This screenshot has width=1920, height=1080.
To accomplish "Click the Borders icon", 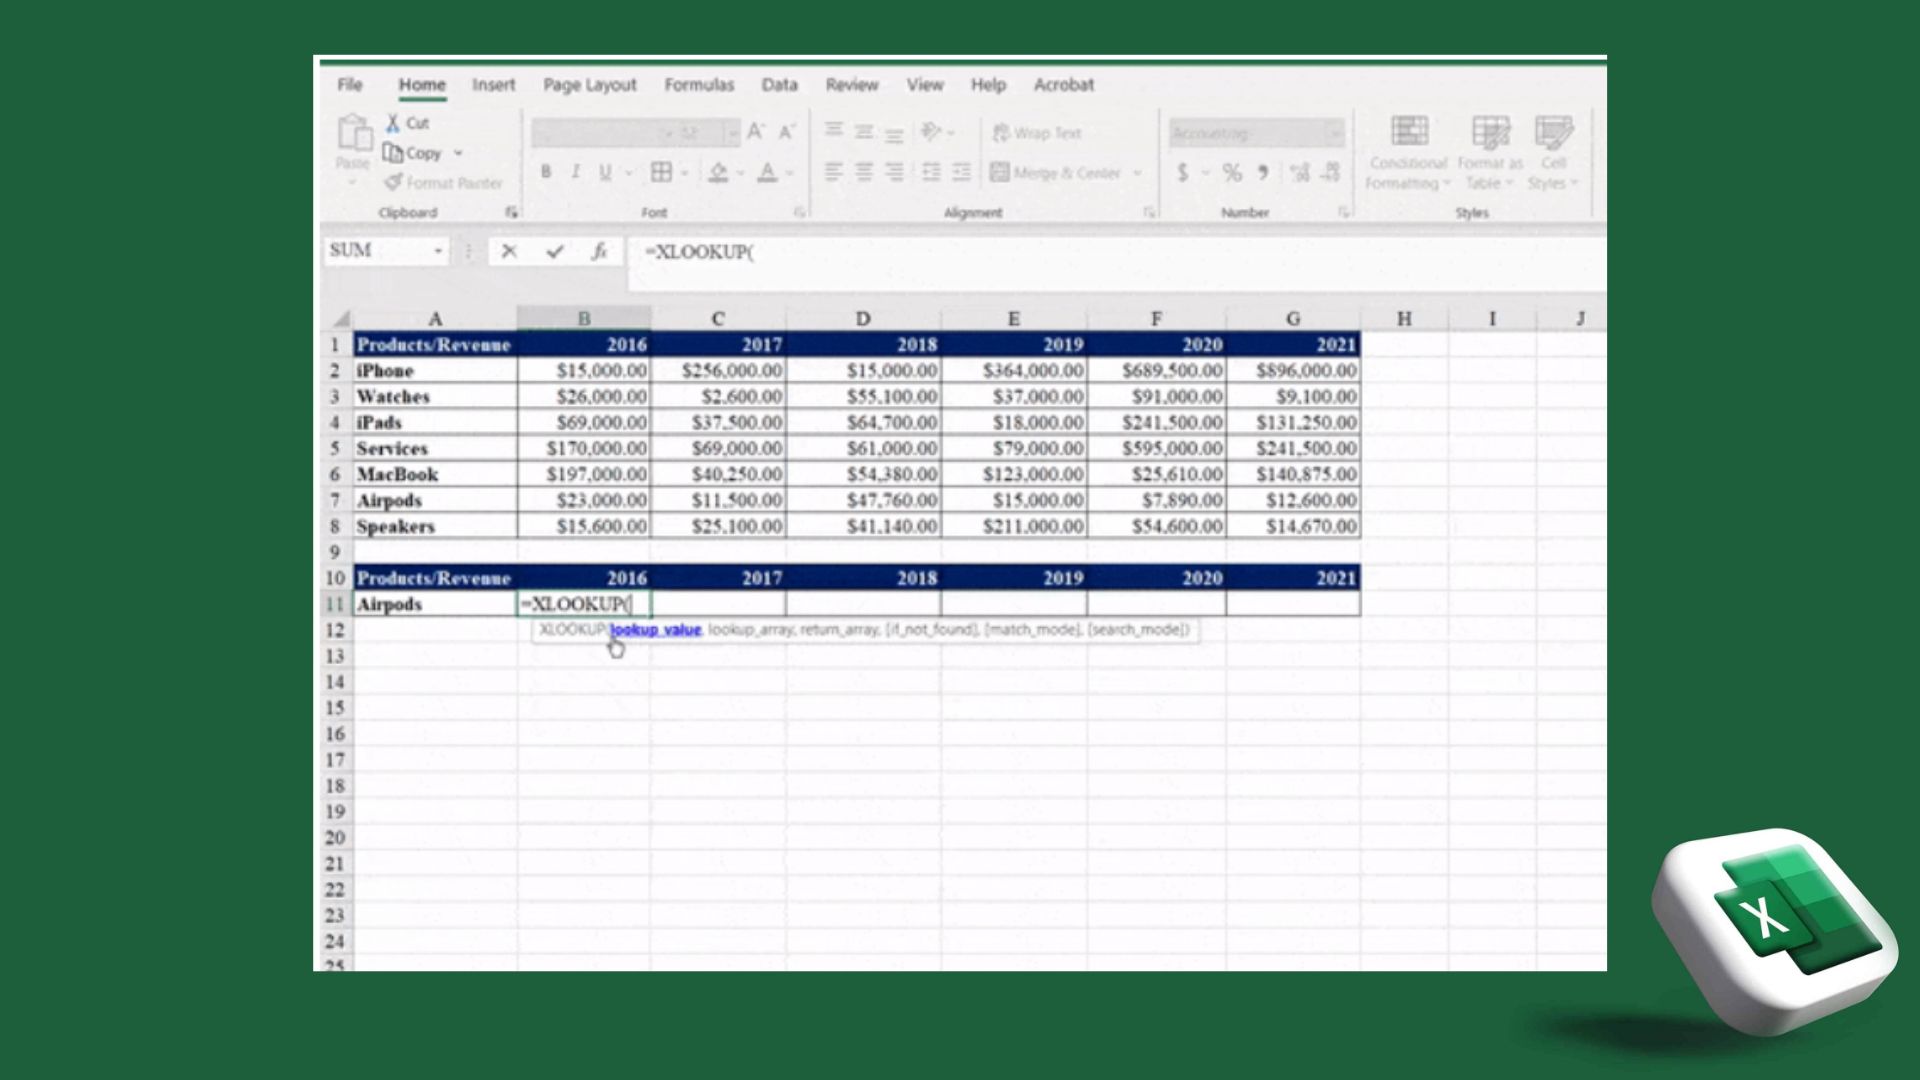I will [661, 172].
